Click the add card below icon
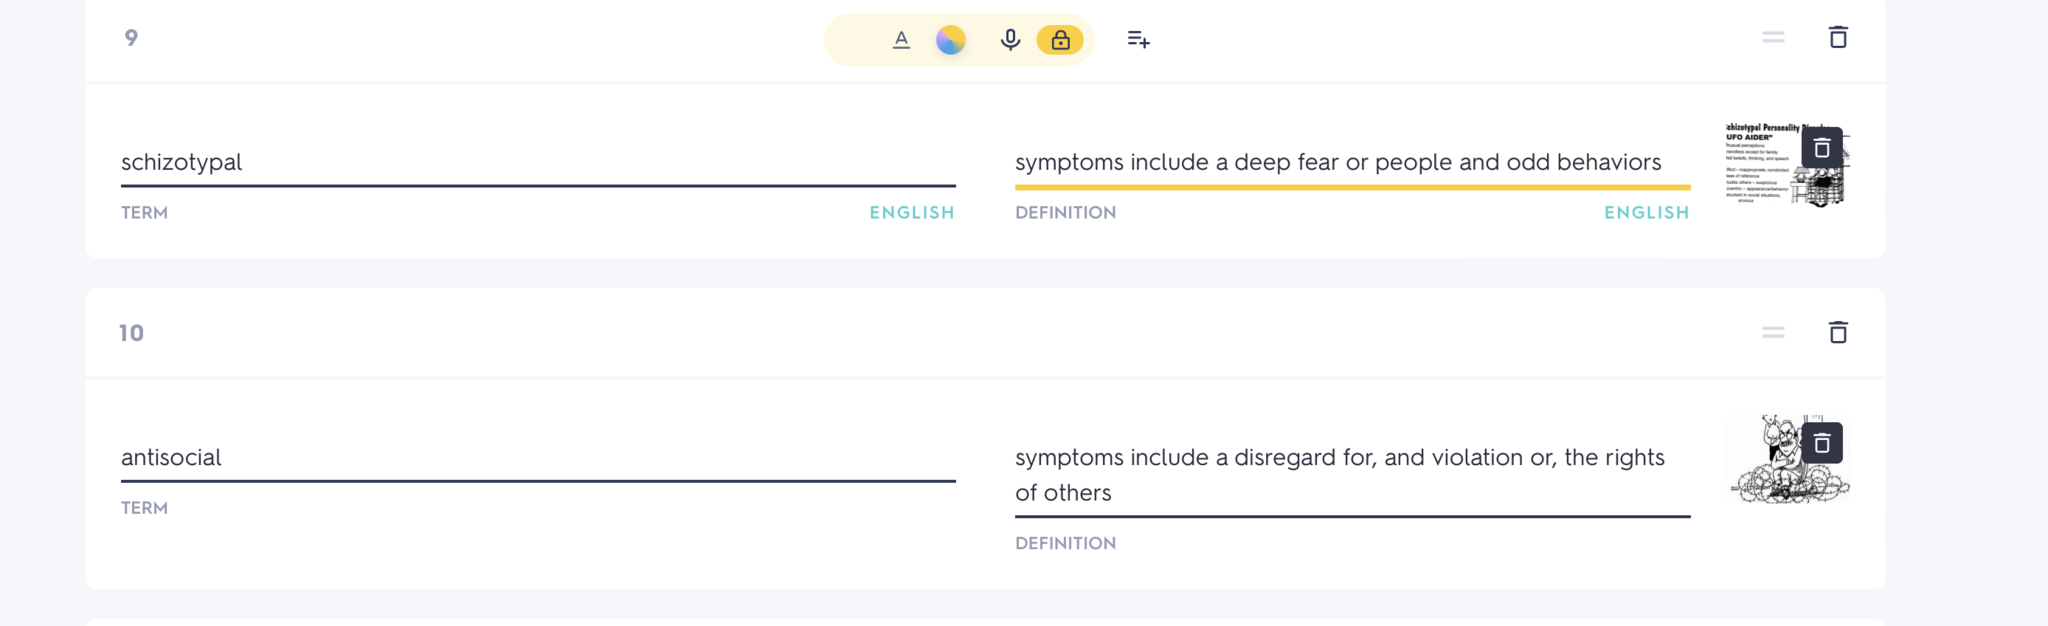Image resolution: width=2048 pixels, height=626 pixels. pyautogui.click(x=1138, y=40)
